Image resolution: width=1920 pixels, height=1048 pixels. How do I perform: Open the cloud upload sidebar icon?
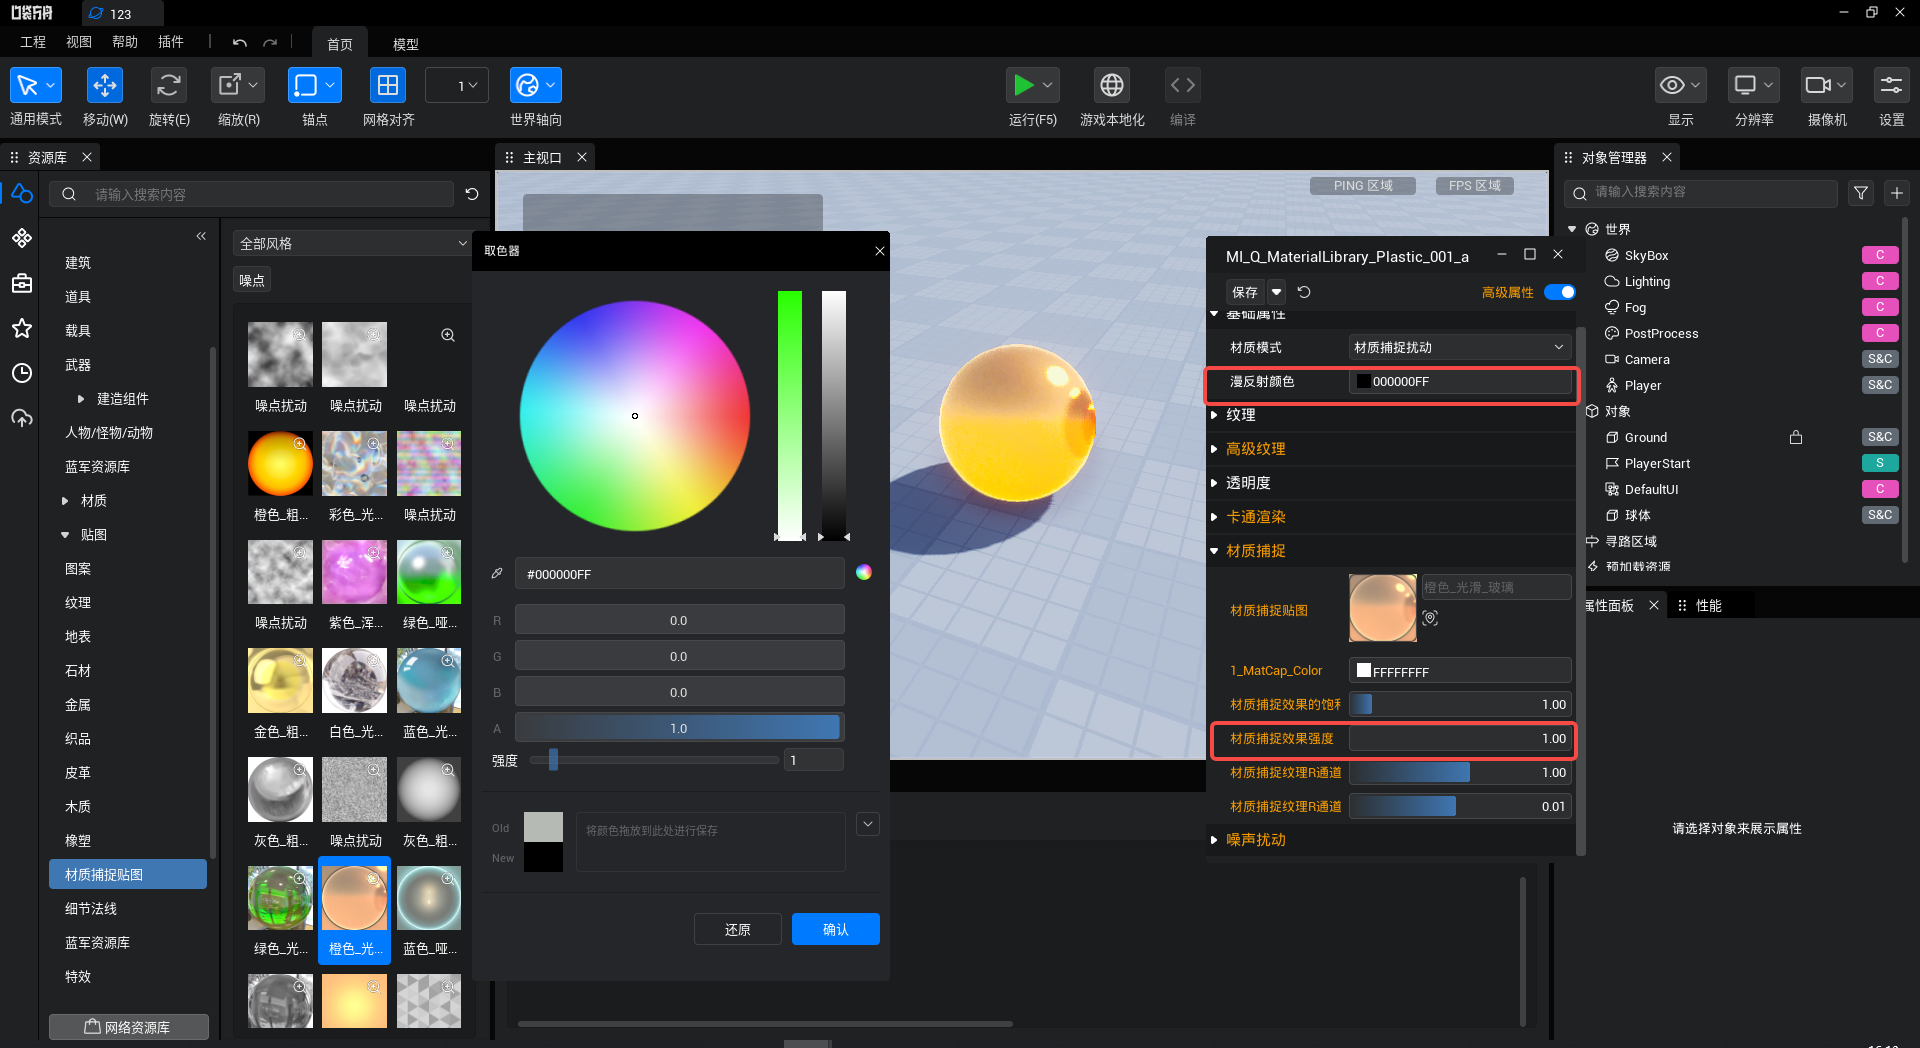22,418
